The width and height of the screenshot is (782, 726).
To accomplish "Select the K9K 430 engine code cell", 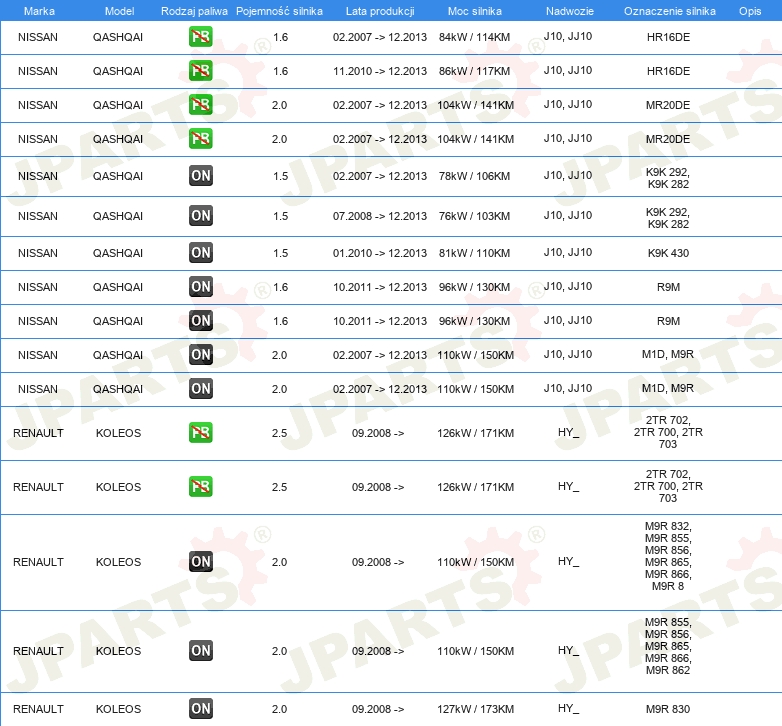I will [668, 253].
